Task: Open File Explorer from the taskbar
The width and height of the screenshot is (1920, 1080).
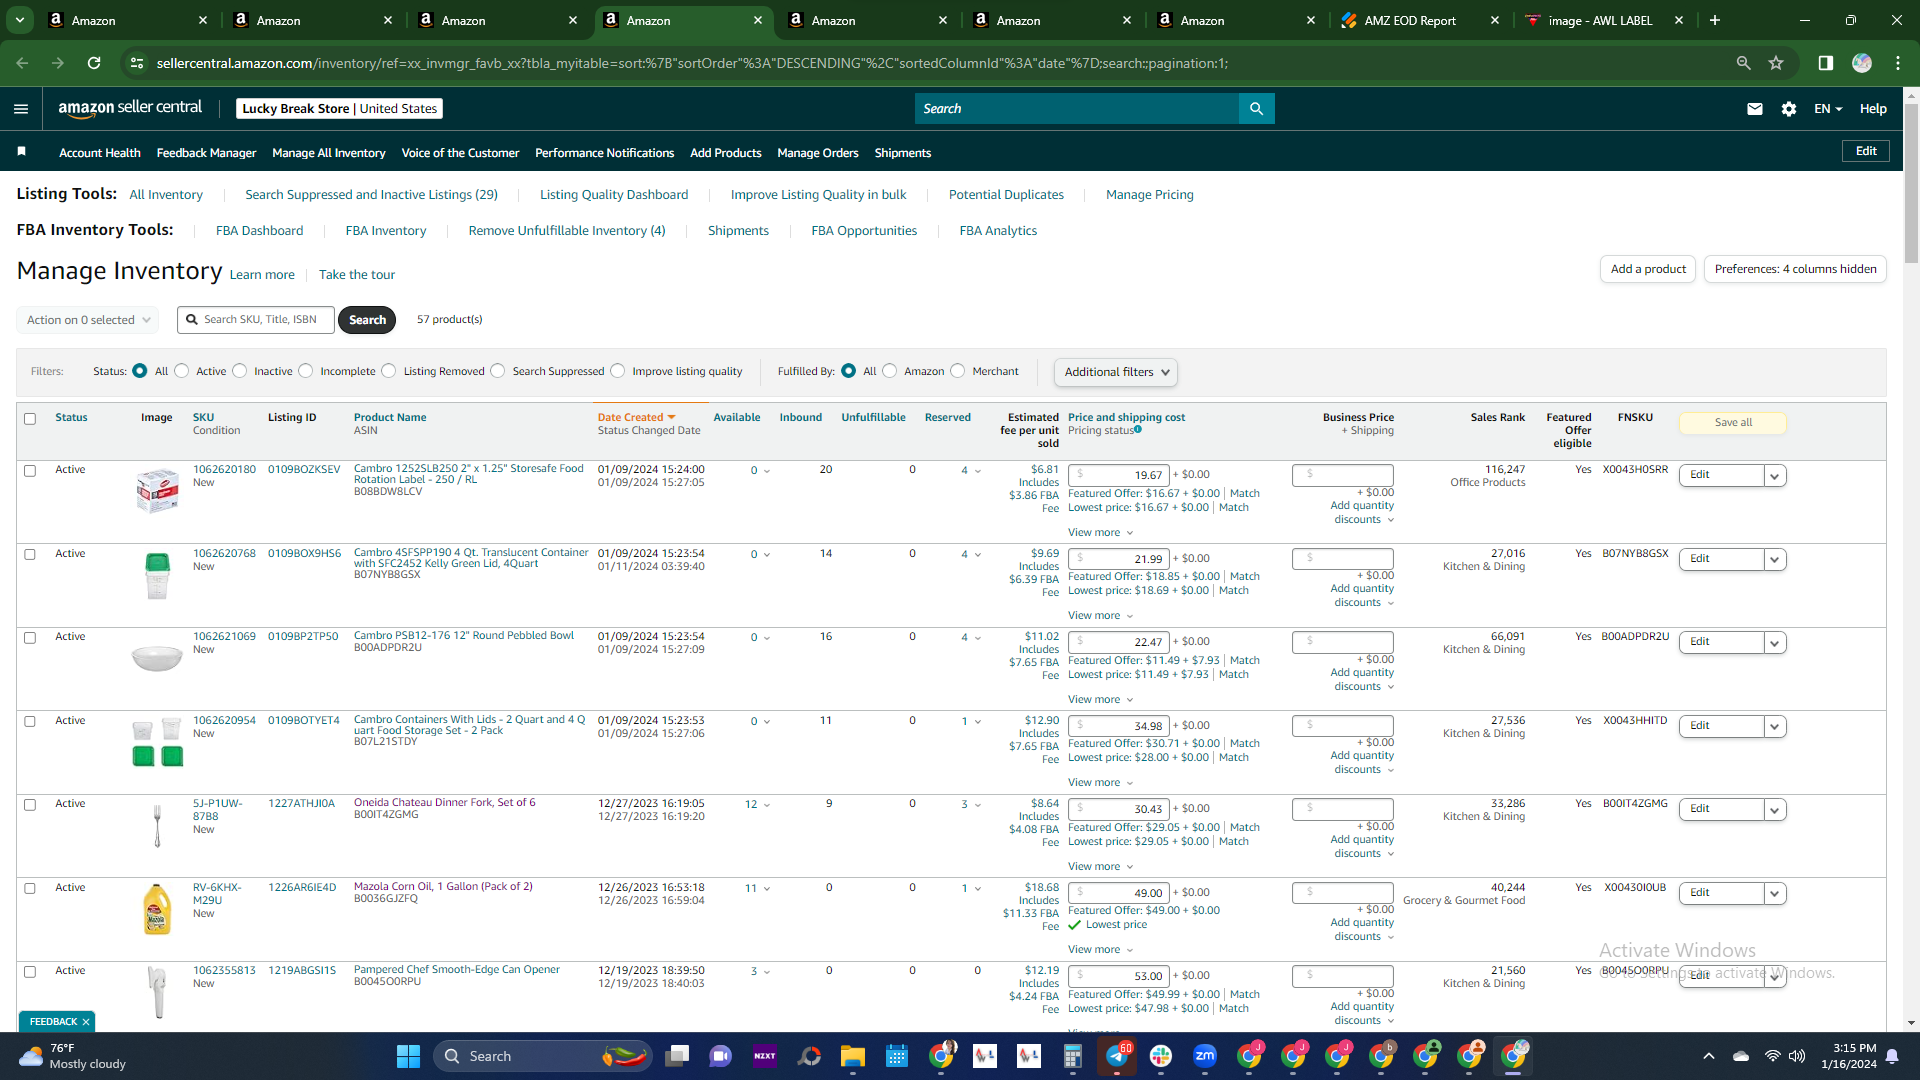Action: coord(853,1056)
